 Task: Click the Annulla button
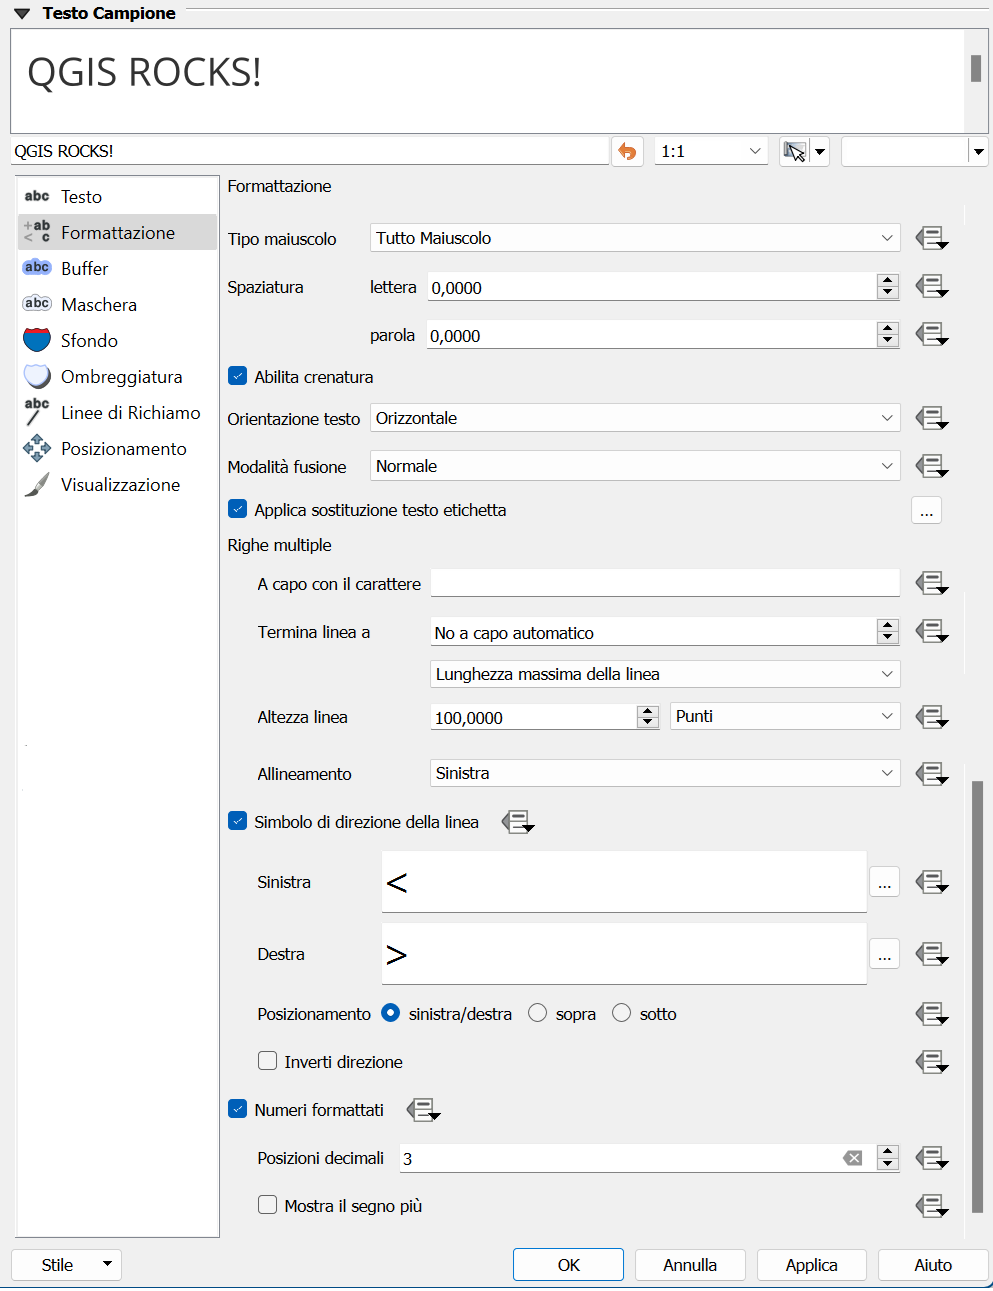pyautogui.click(x=690, y=1265)
